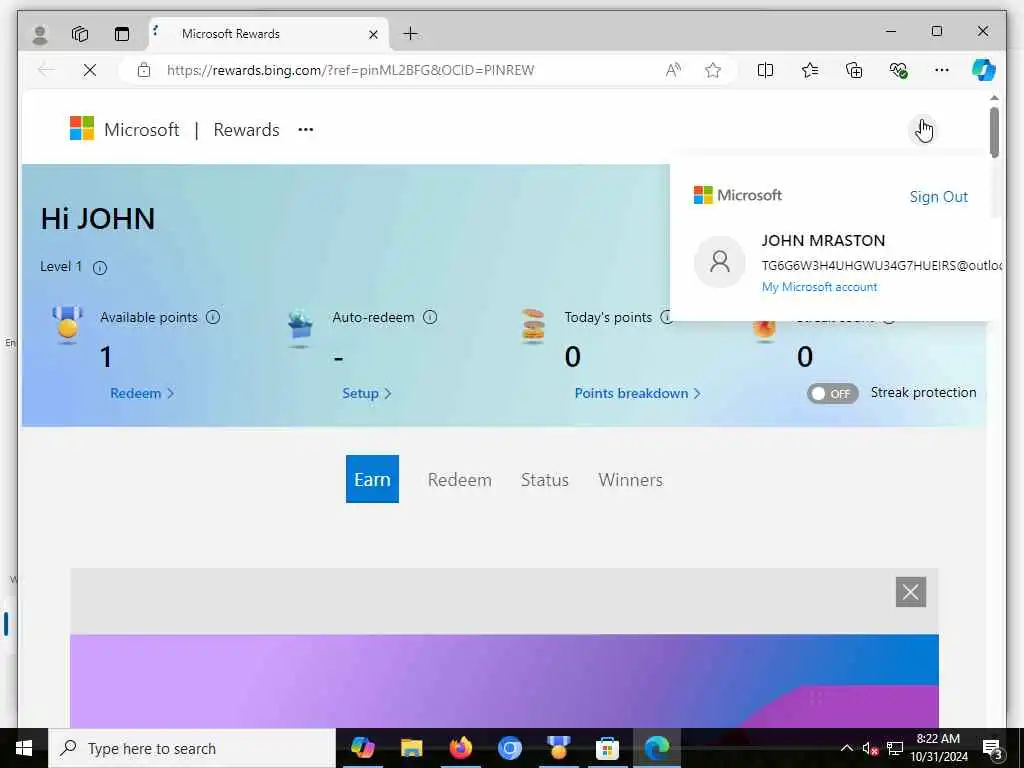Switch to the Status tab

(545, 479)
